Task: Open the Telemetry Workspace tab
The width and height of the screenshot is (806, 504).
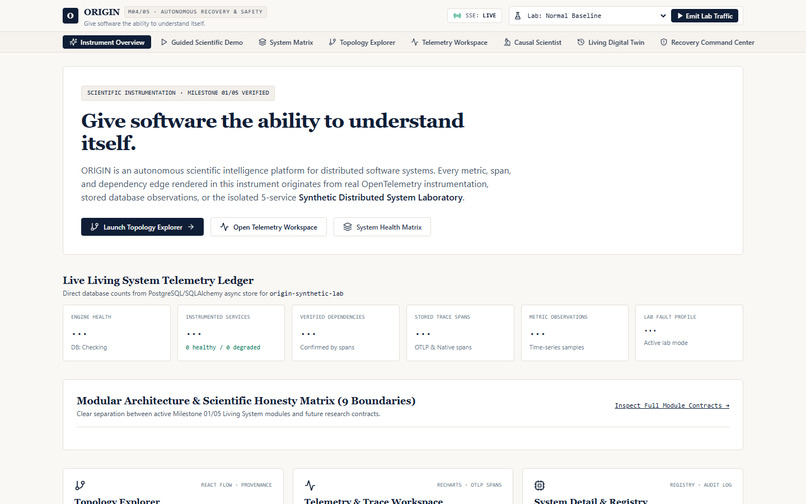Action: pyautogui.click(x=449, y=42)
